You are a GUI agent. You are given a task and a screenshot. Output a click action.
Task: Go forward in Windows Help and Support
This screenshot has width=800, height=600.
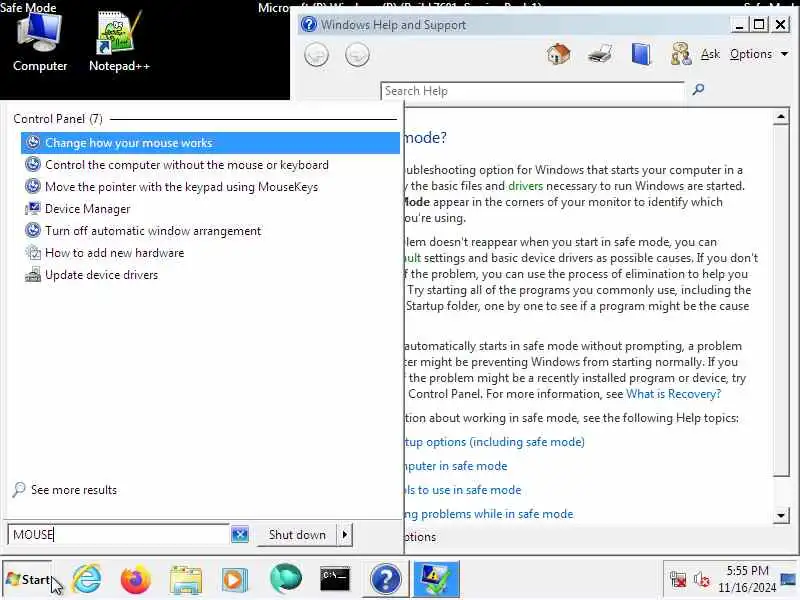pos(357,55)
